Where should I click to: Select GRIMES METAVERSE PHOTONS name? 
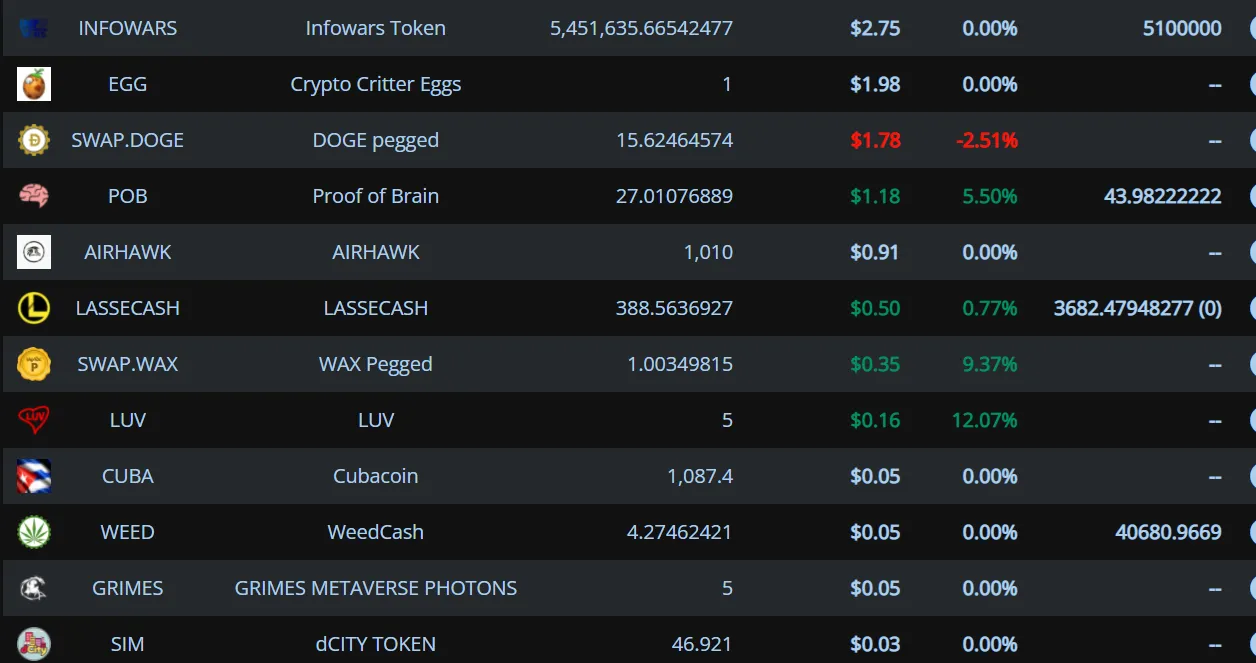pyautogui.click(x=376, y=588)
